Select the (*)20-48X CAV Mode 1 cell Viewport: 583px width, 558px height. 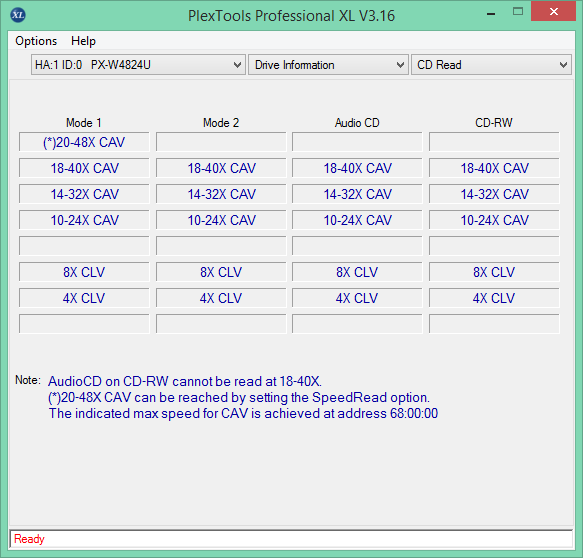[x=84, y=142]
